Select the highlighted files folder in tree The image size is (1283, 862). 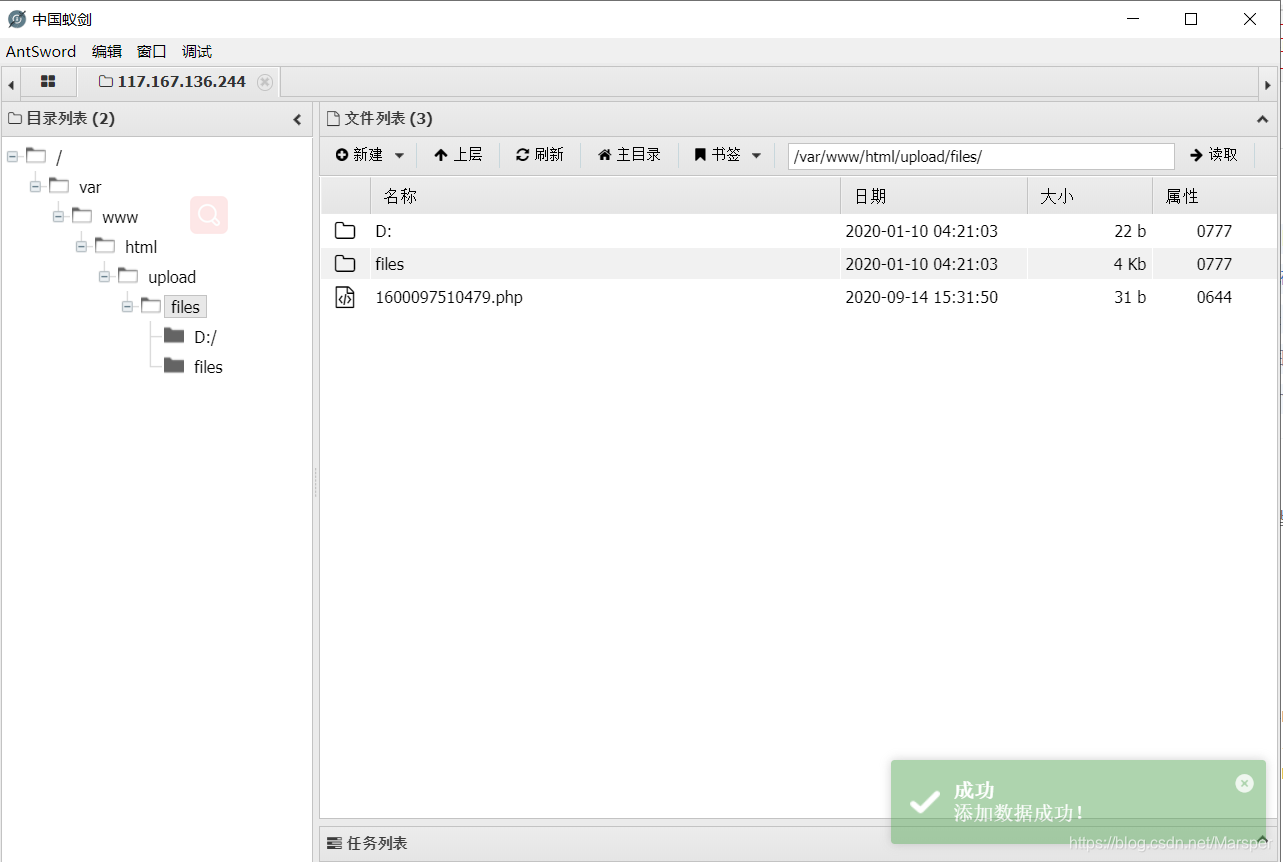pos(185,307)
